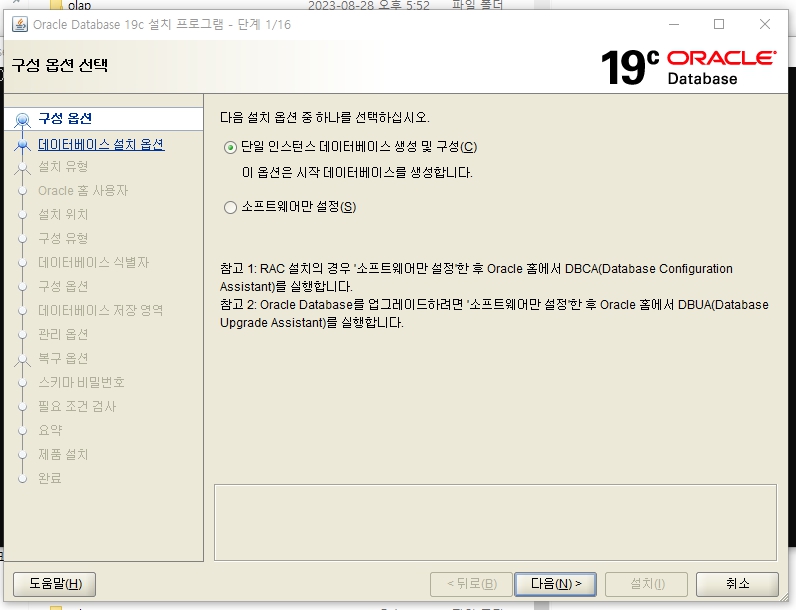Viewport: 796px width, 610px height.
Task: Click the '데이터베이스 저장 영역' step
Action: [101, 310]
